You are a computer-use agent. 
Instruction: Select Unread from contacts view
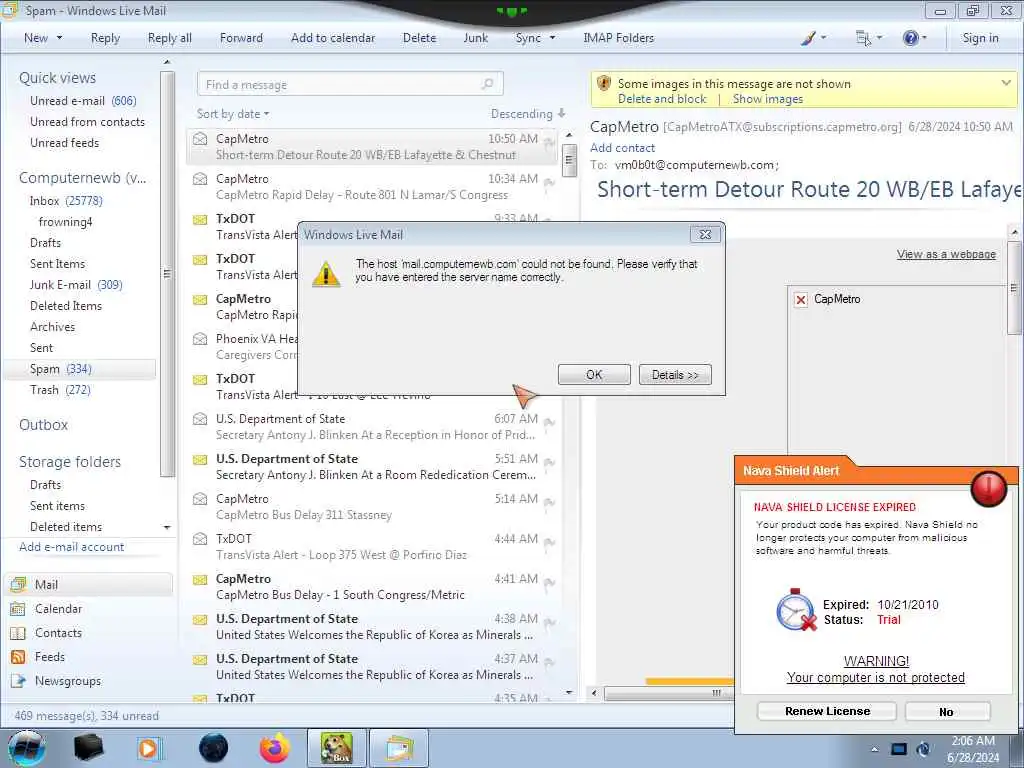(88, 121)
